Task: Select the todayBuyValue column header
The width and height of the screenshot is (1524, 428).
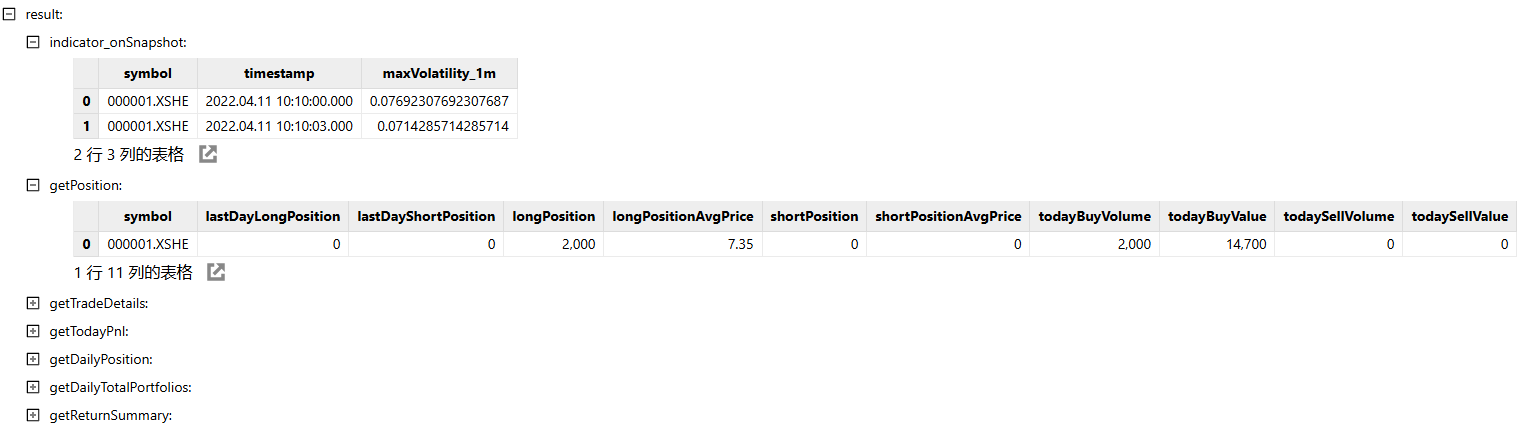Action: pos(1217,216)
